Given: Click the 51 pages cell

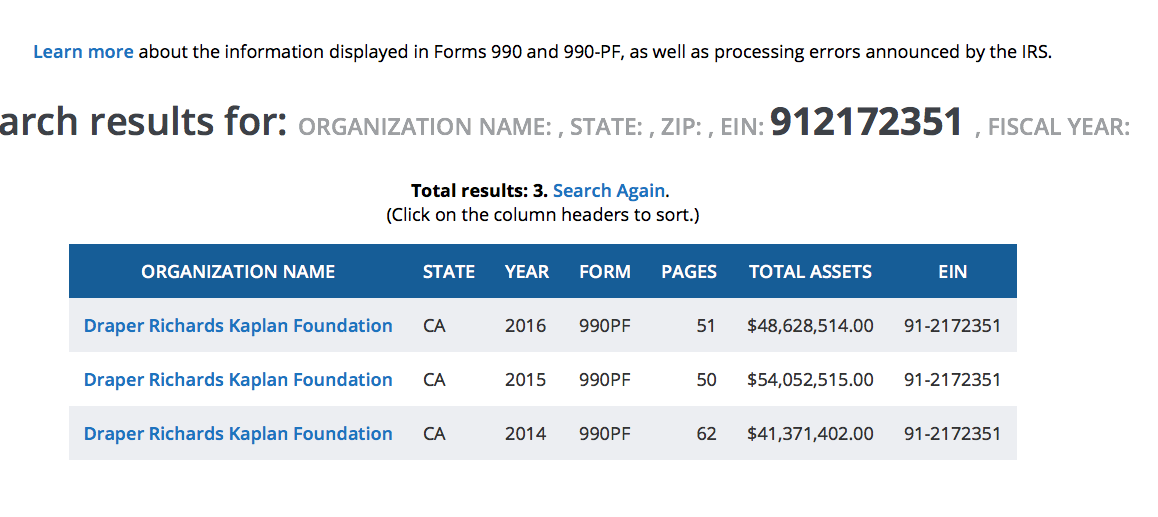Looking at the screenshot, I should (706, 326).
